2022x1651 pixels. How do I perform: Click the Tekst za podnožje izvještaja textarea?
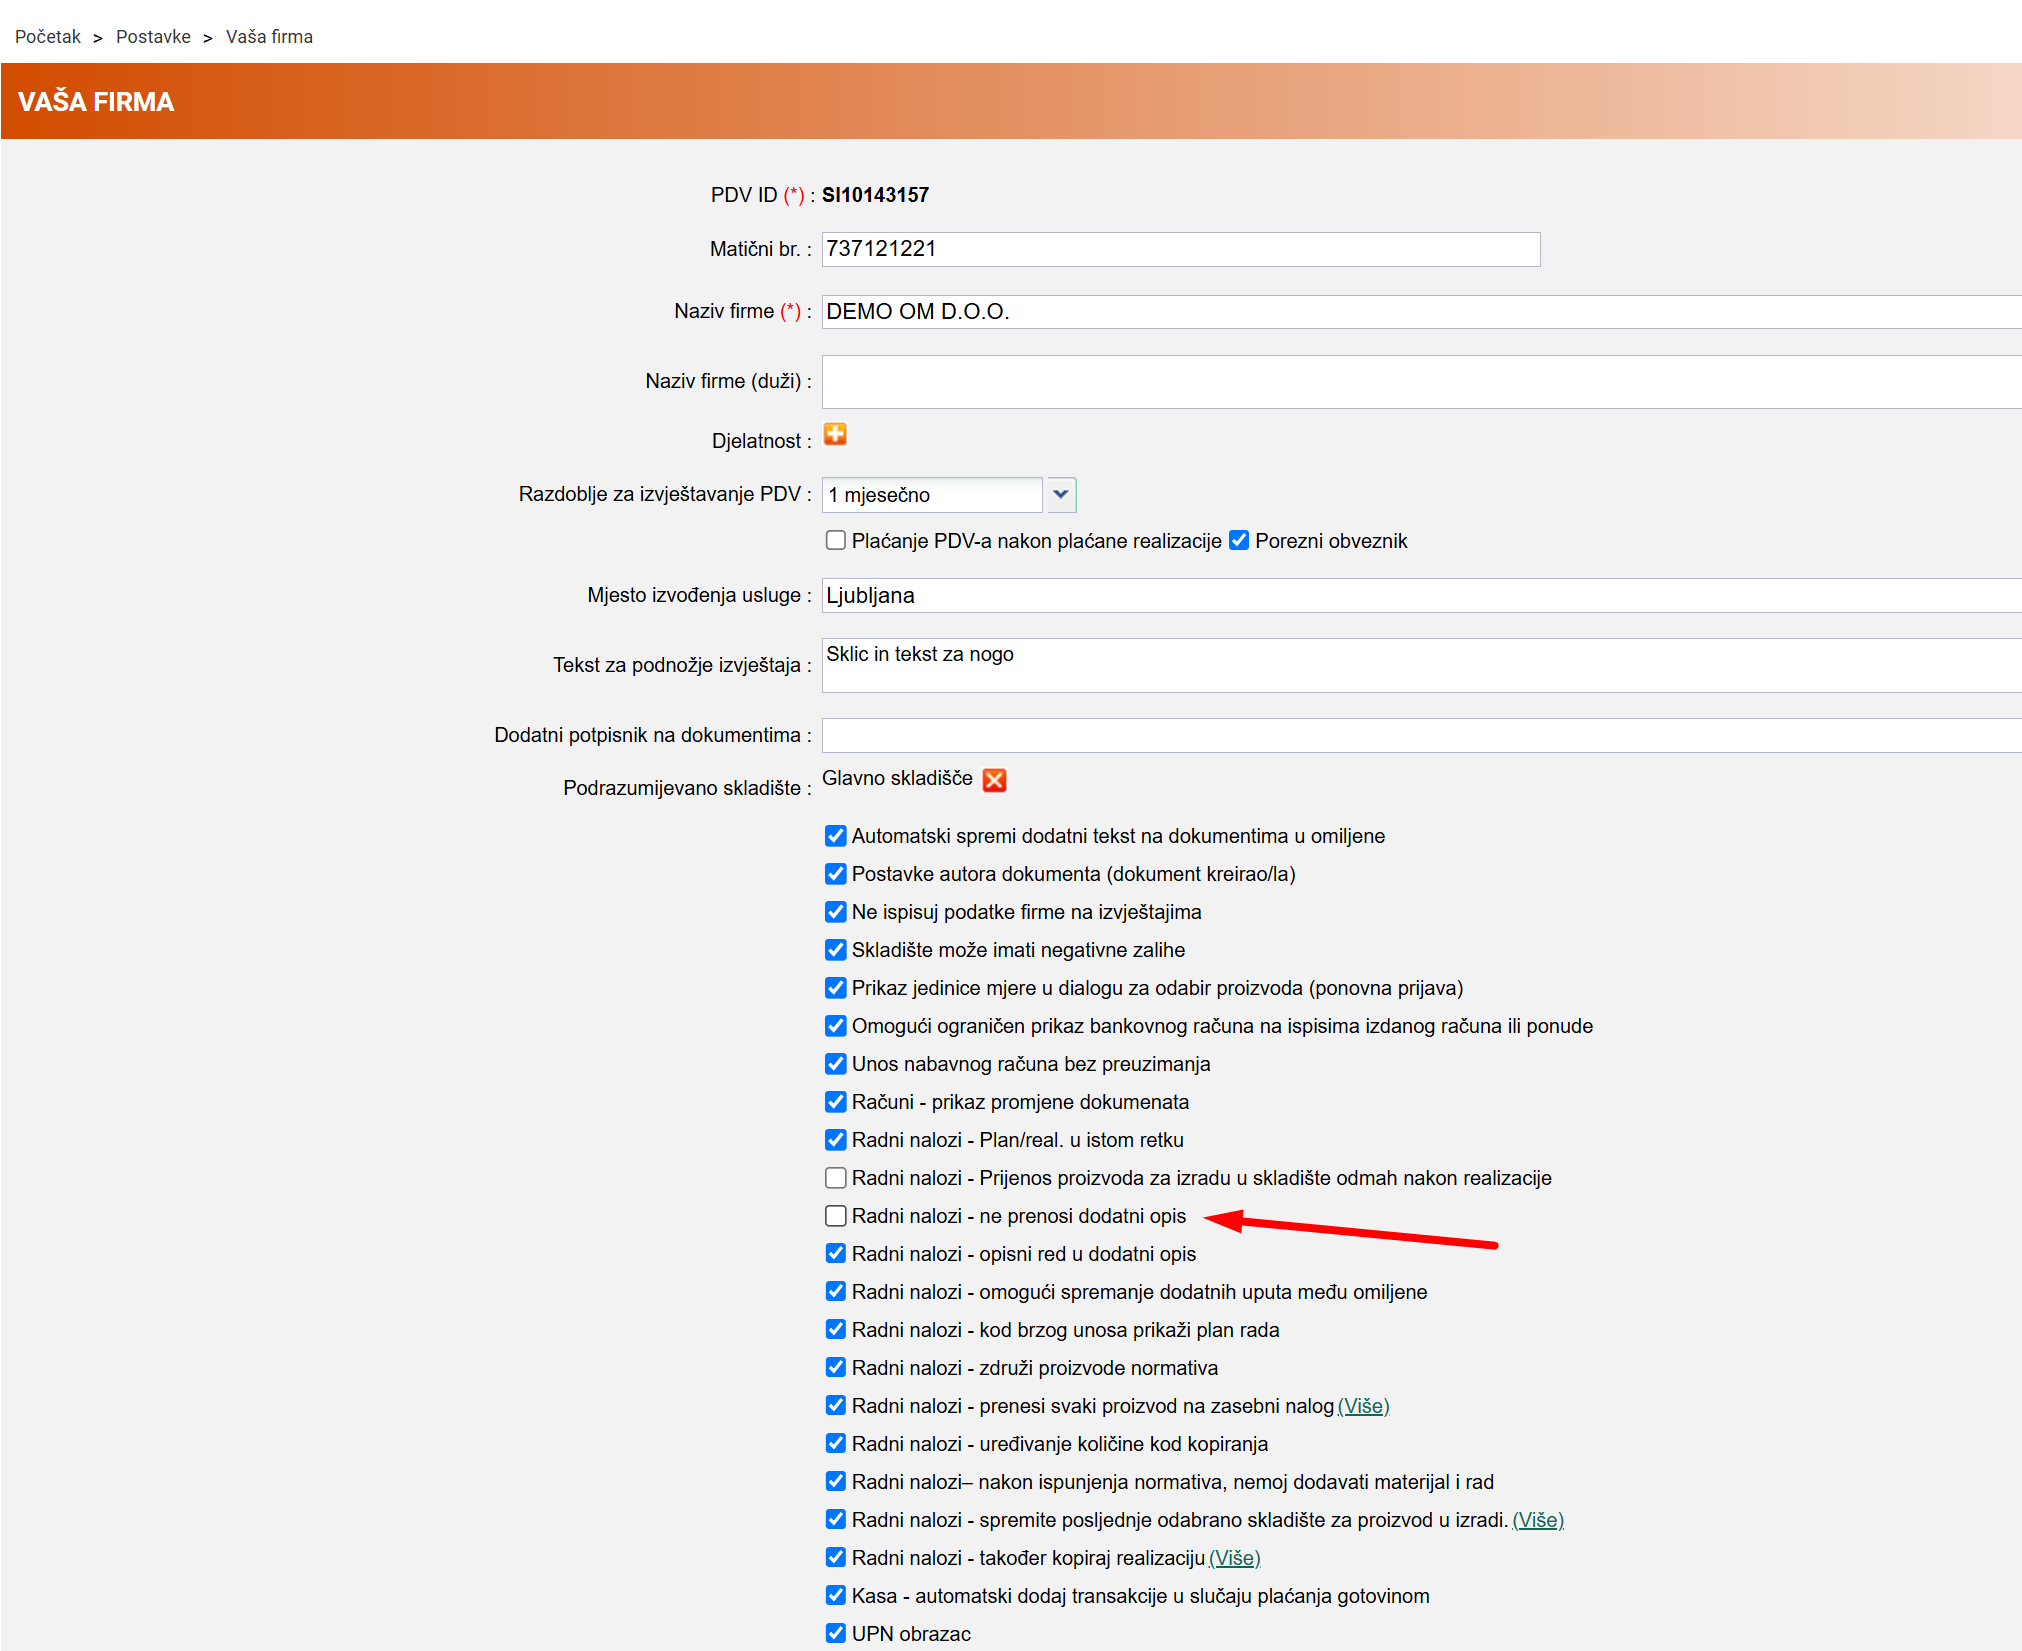[1420, 665]
